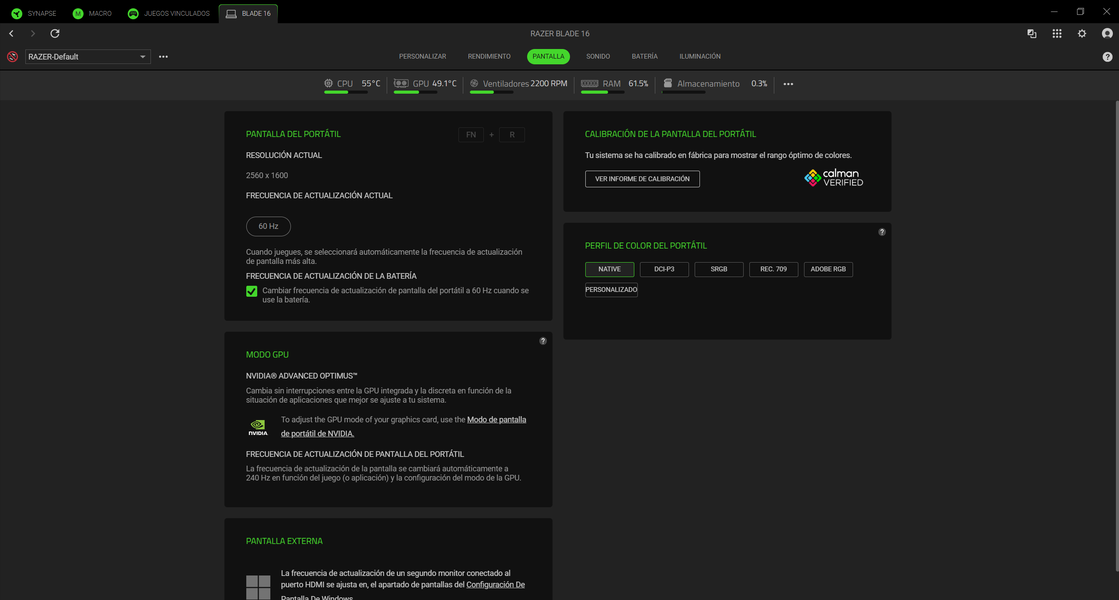Click the RAM usage icon

coord(589,83)
